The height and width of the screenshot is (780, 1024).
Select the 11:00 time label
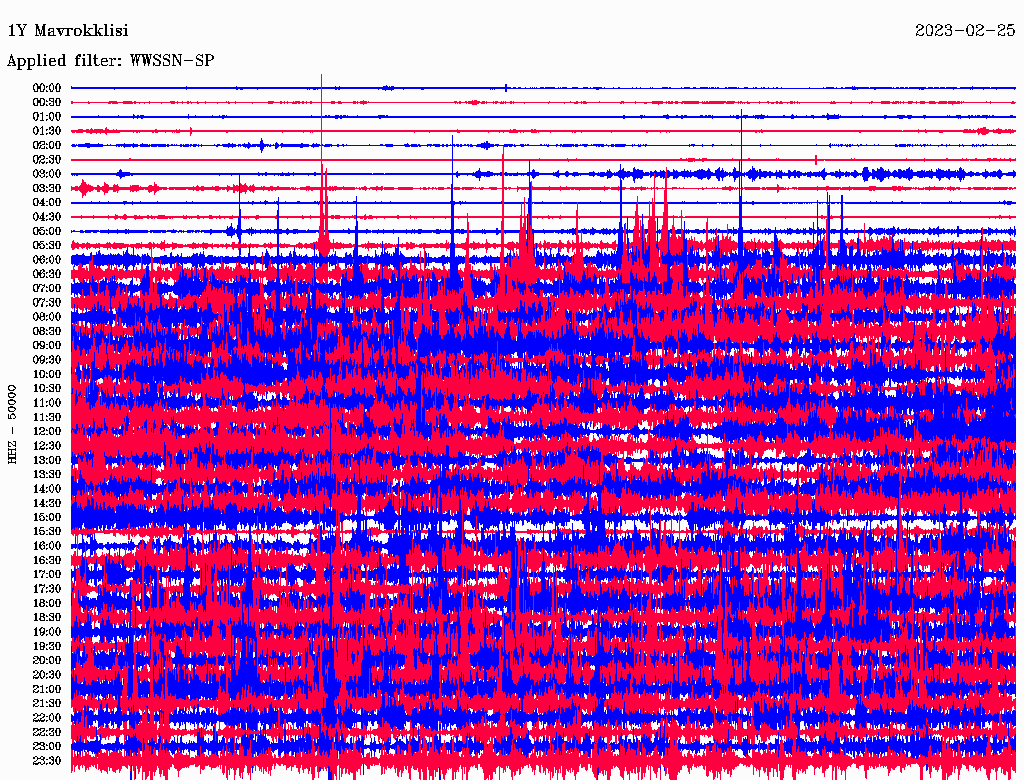point(47,403)
